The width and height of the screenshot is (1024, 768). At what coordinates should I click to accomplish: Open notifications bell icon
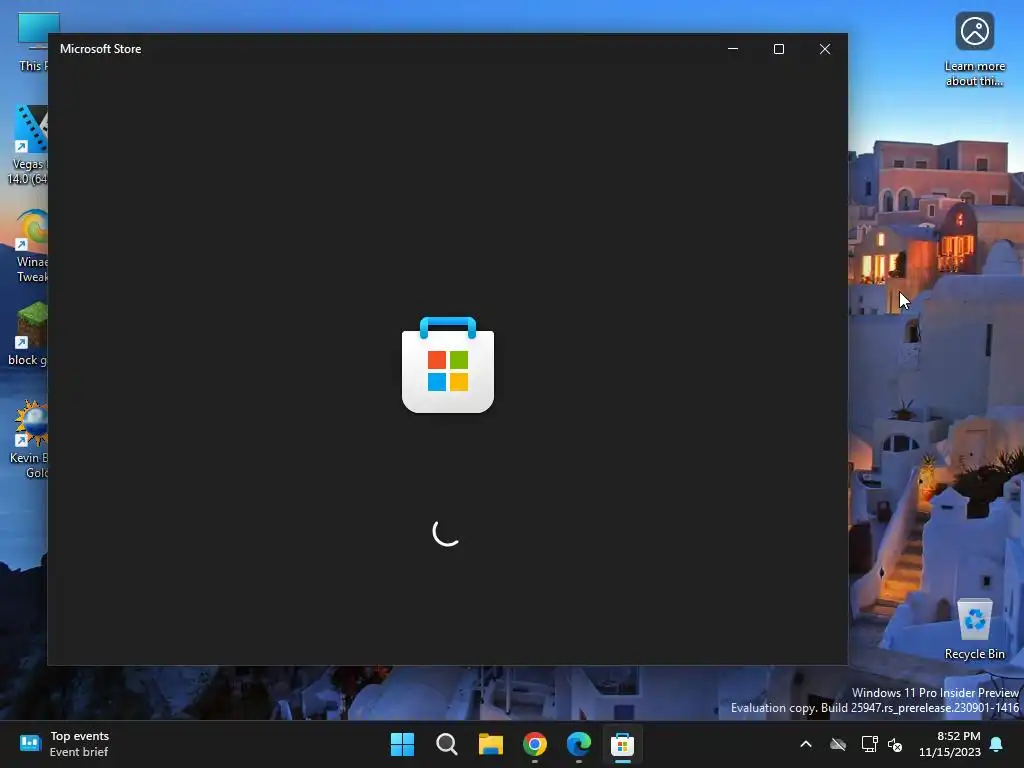point(997,744)
